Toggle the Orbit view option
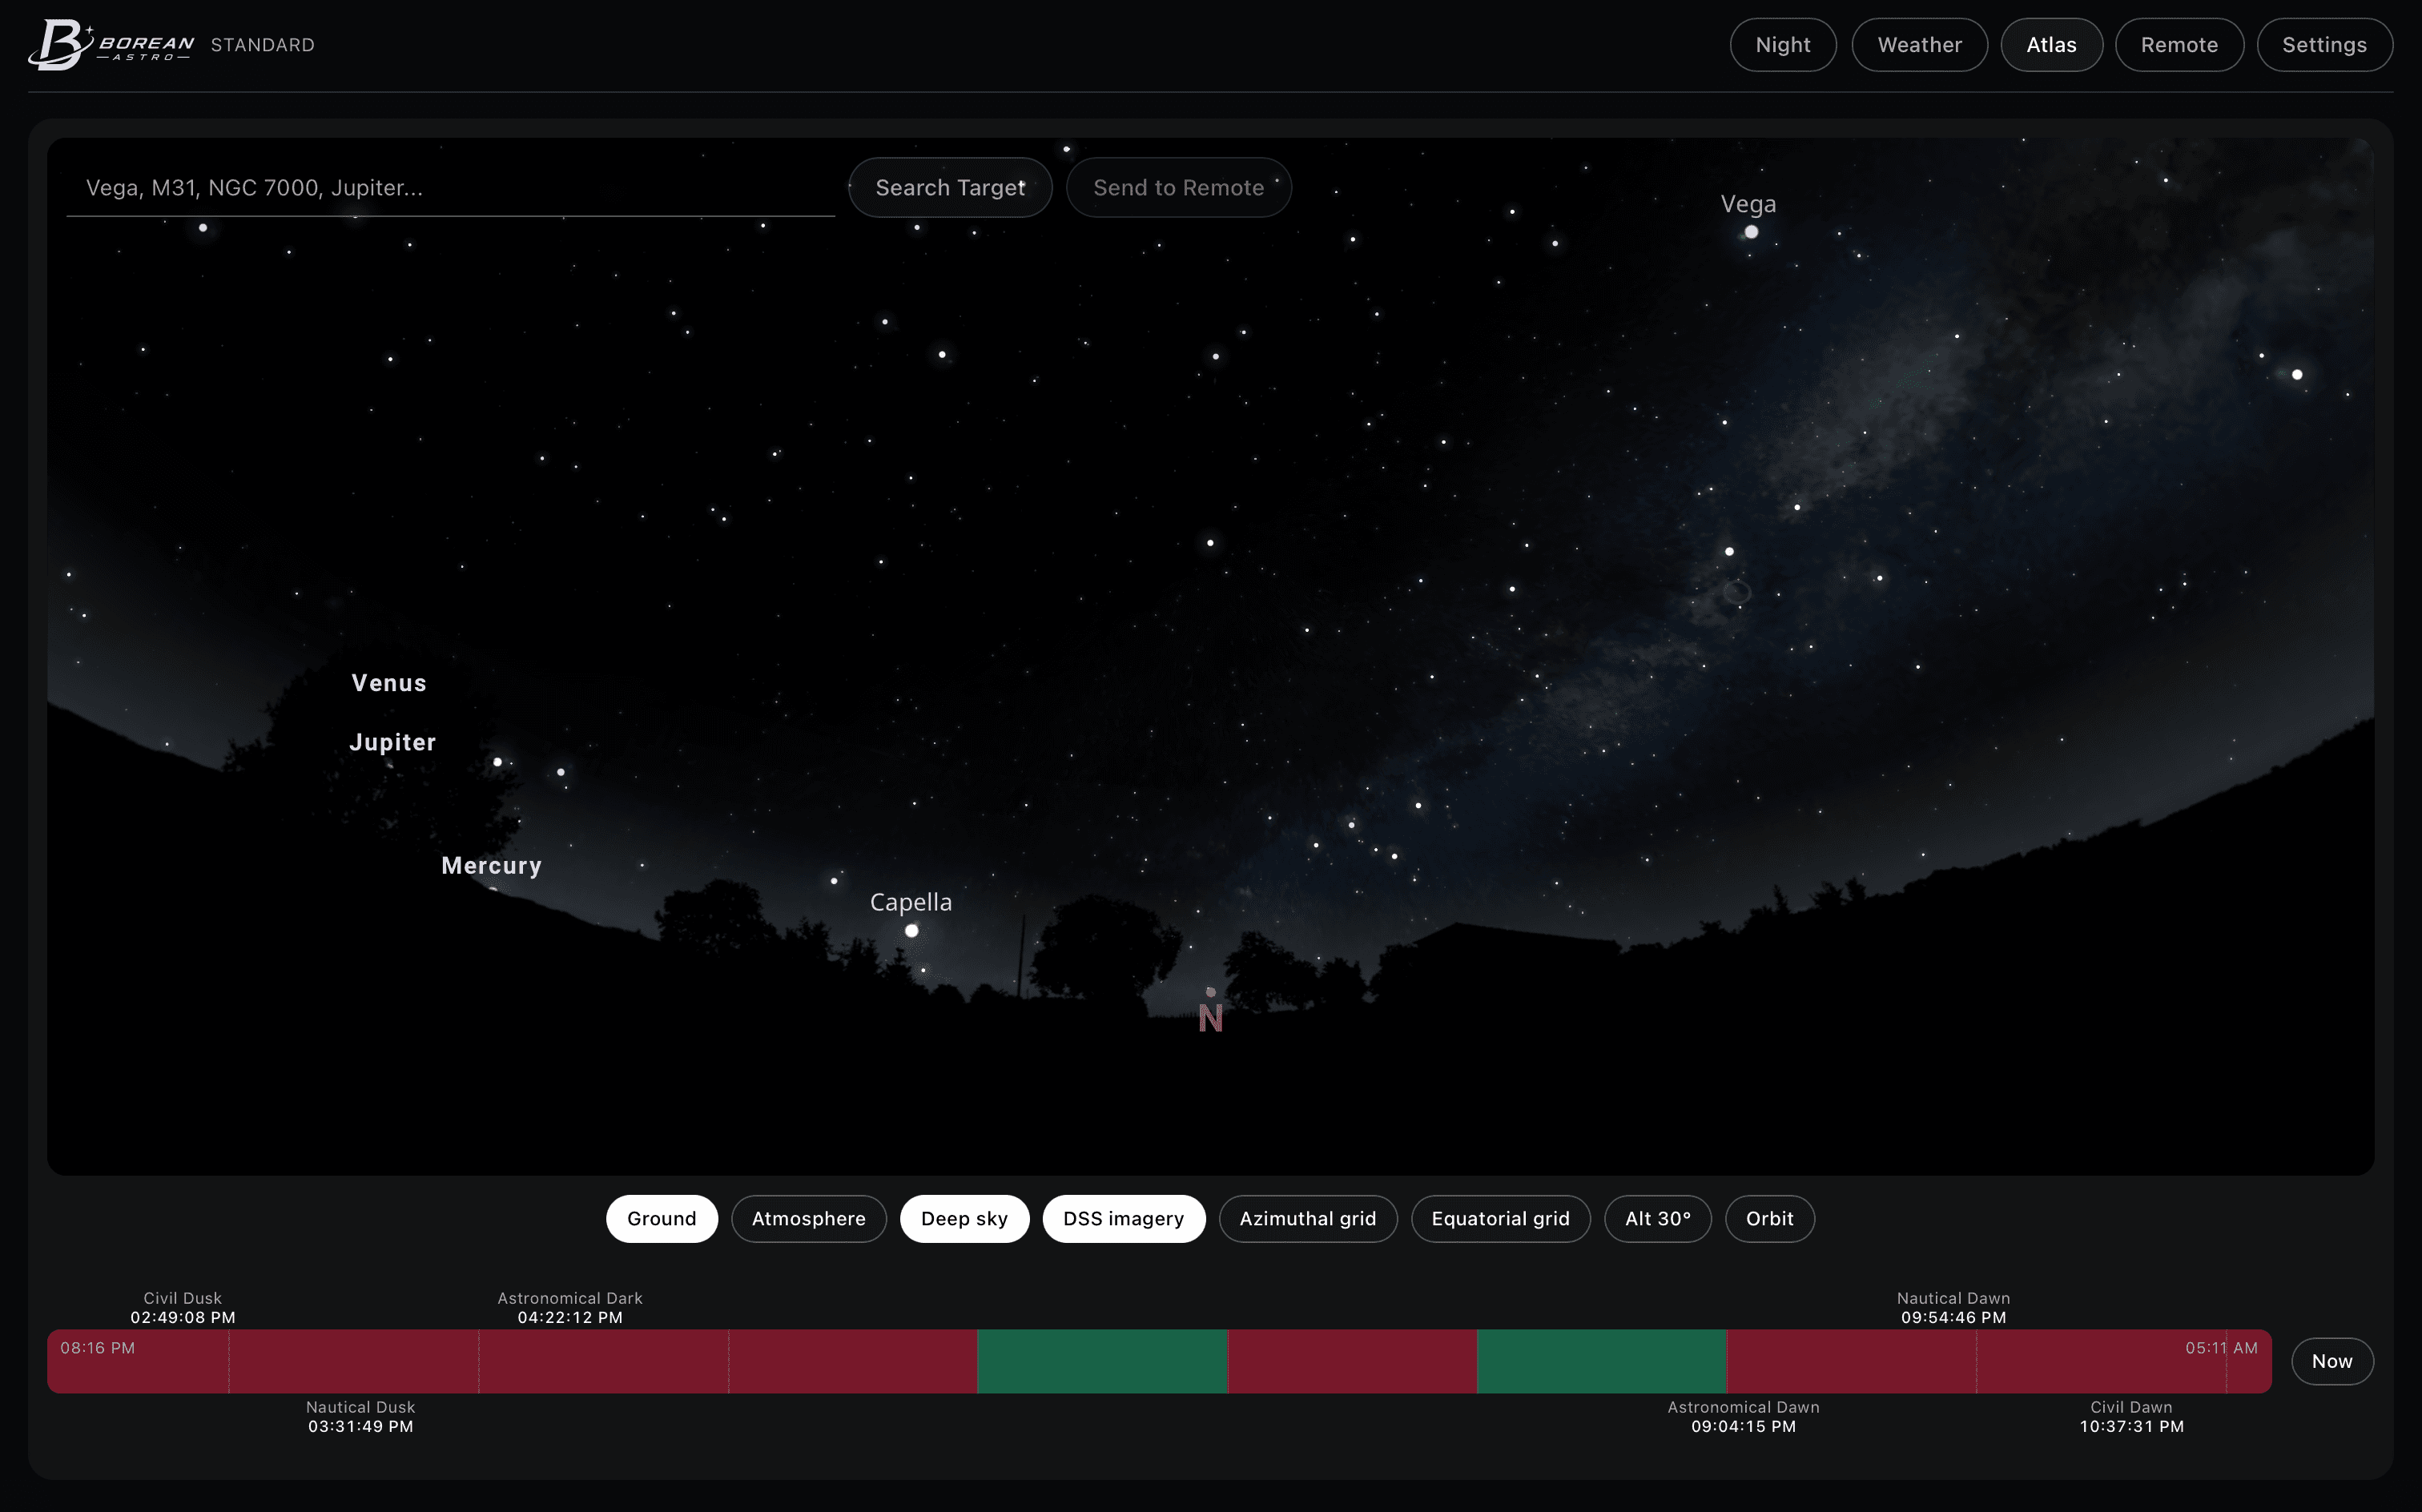This screenshot has height=1512, width=2422. click(1769, 1219)
